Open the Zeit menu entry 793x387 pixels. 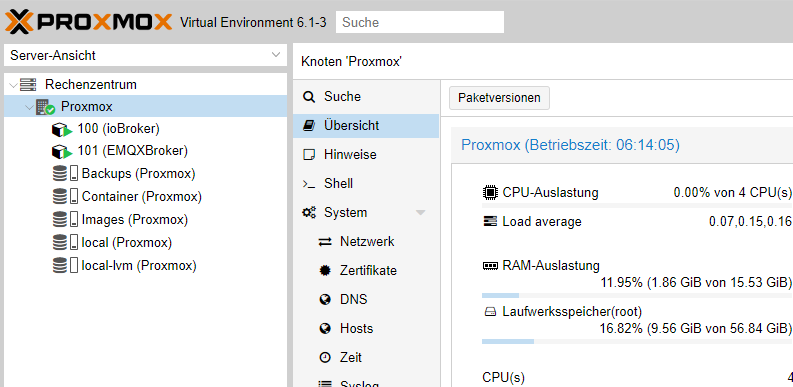pyautogui.click(x=366, y=358)
